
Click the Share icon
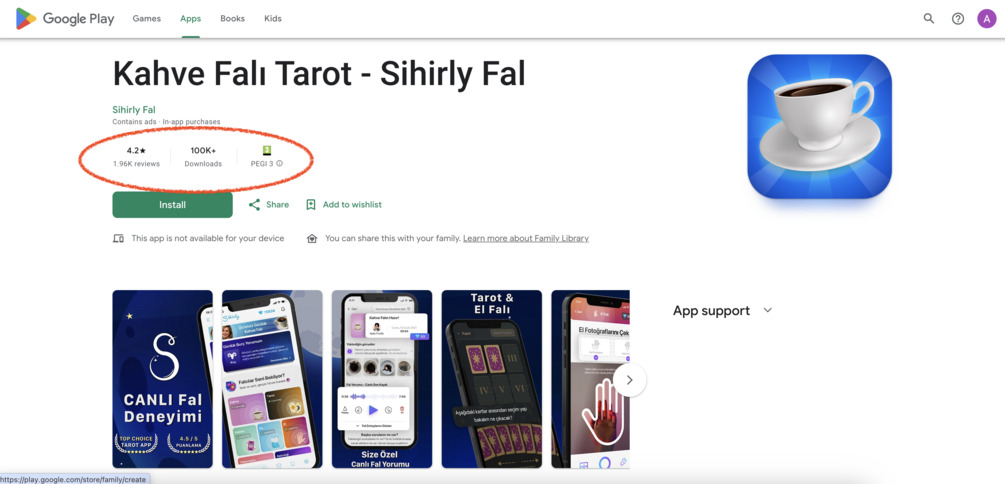[x=254, y=204]
